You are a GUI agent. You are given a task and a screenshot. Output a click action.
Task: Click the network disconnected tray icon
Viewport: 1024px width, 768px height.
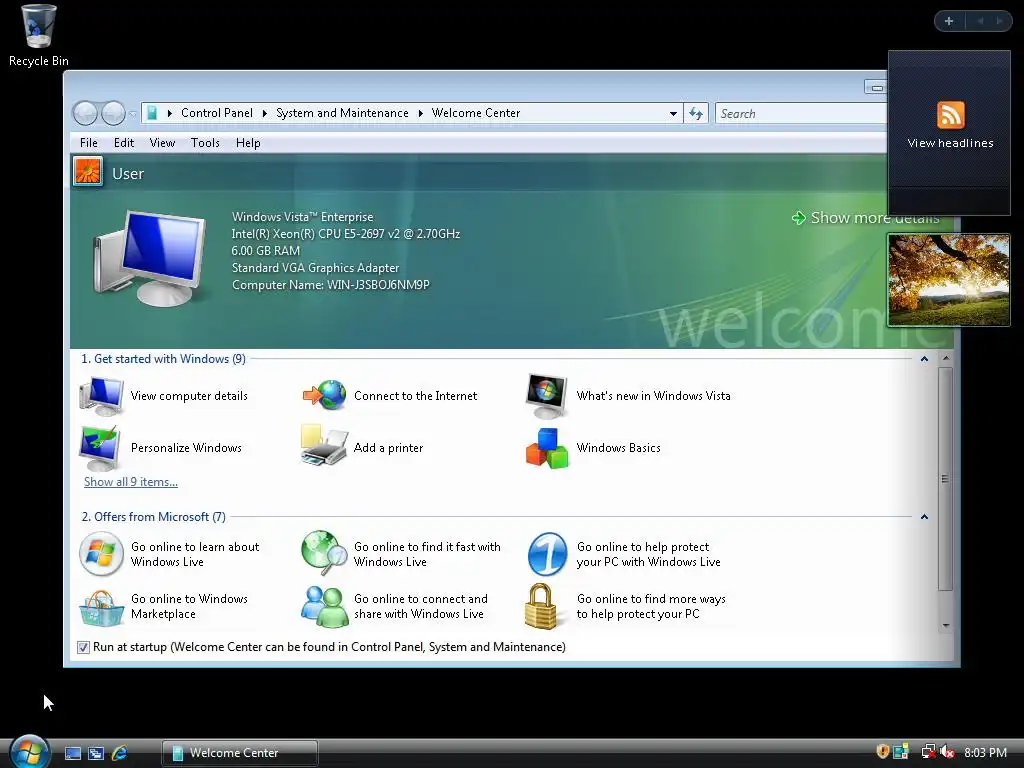(x=927, y=752)
